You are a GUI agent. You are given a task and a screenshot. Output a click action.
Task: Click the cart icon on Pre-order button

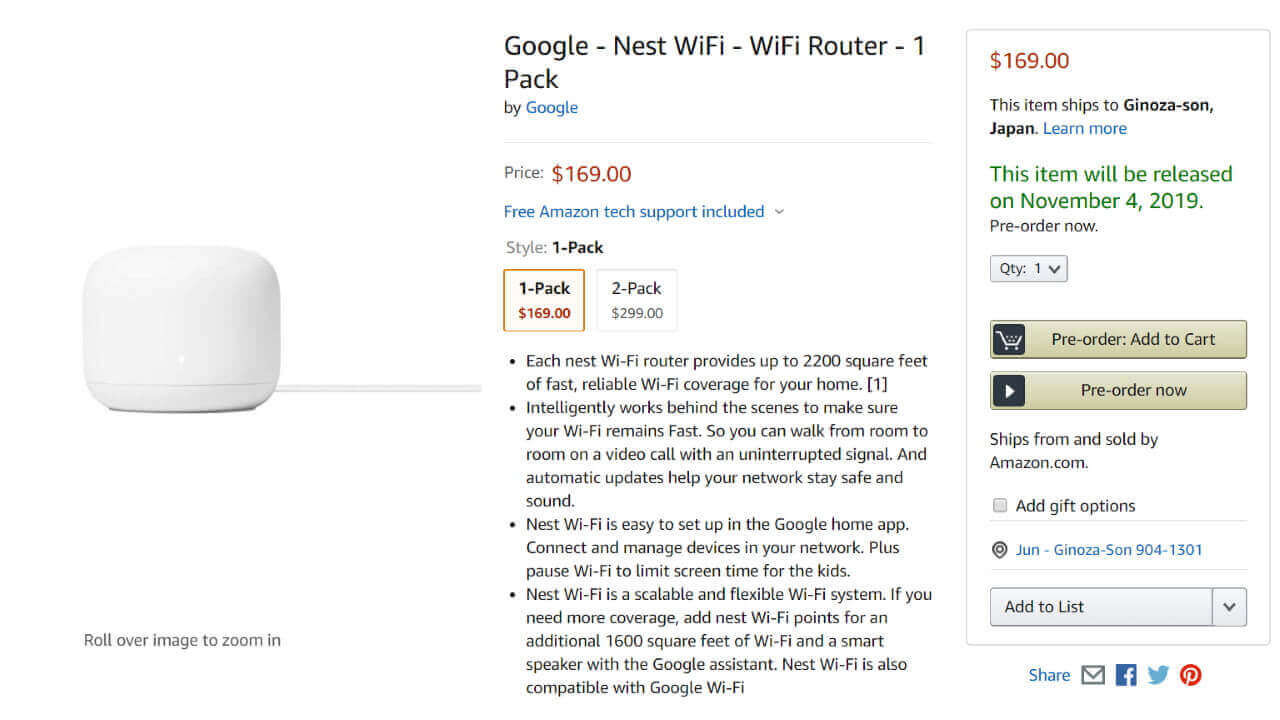click(x=1009, y=340)
